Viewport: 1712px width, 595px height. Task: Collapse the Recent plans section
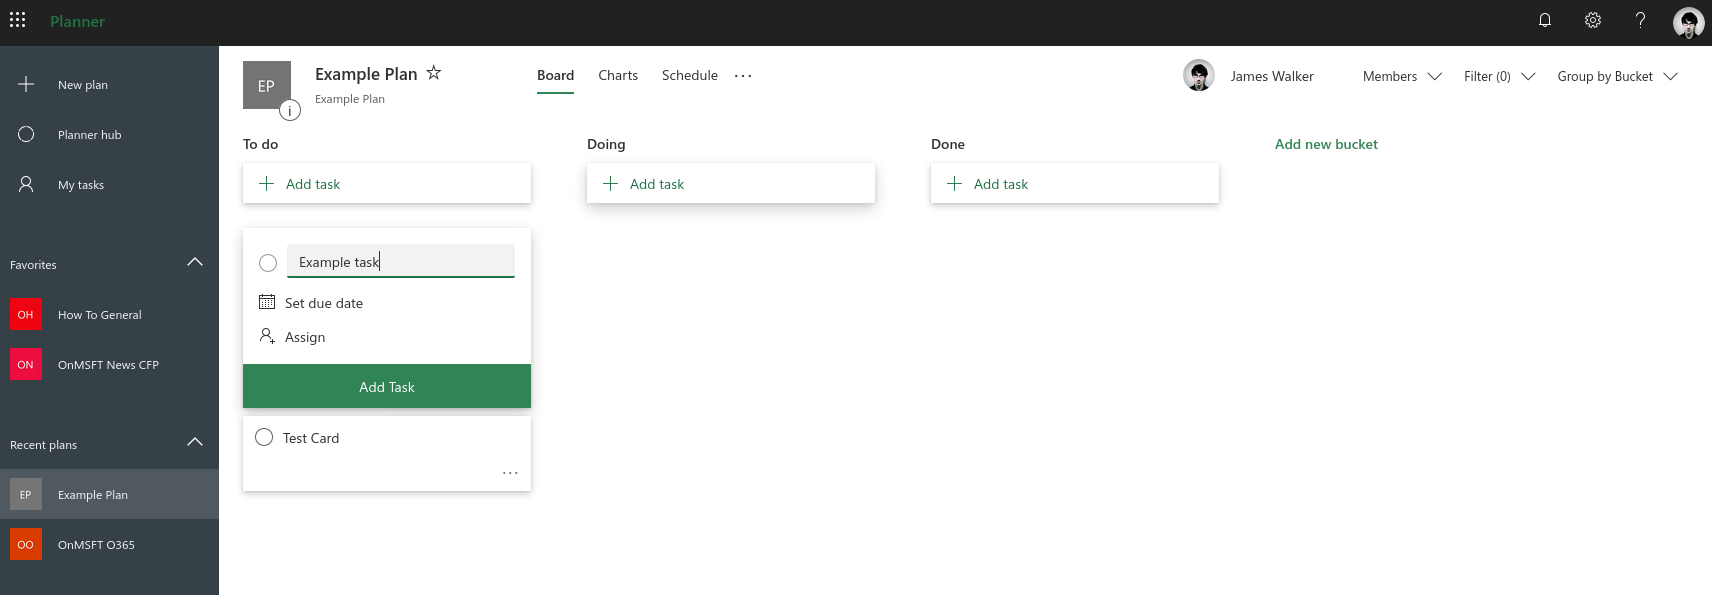[195, 442]
